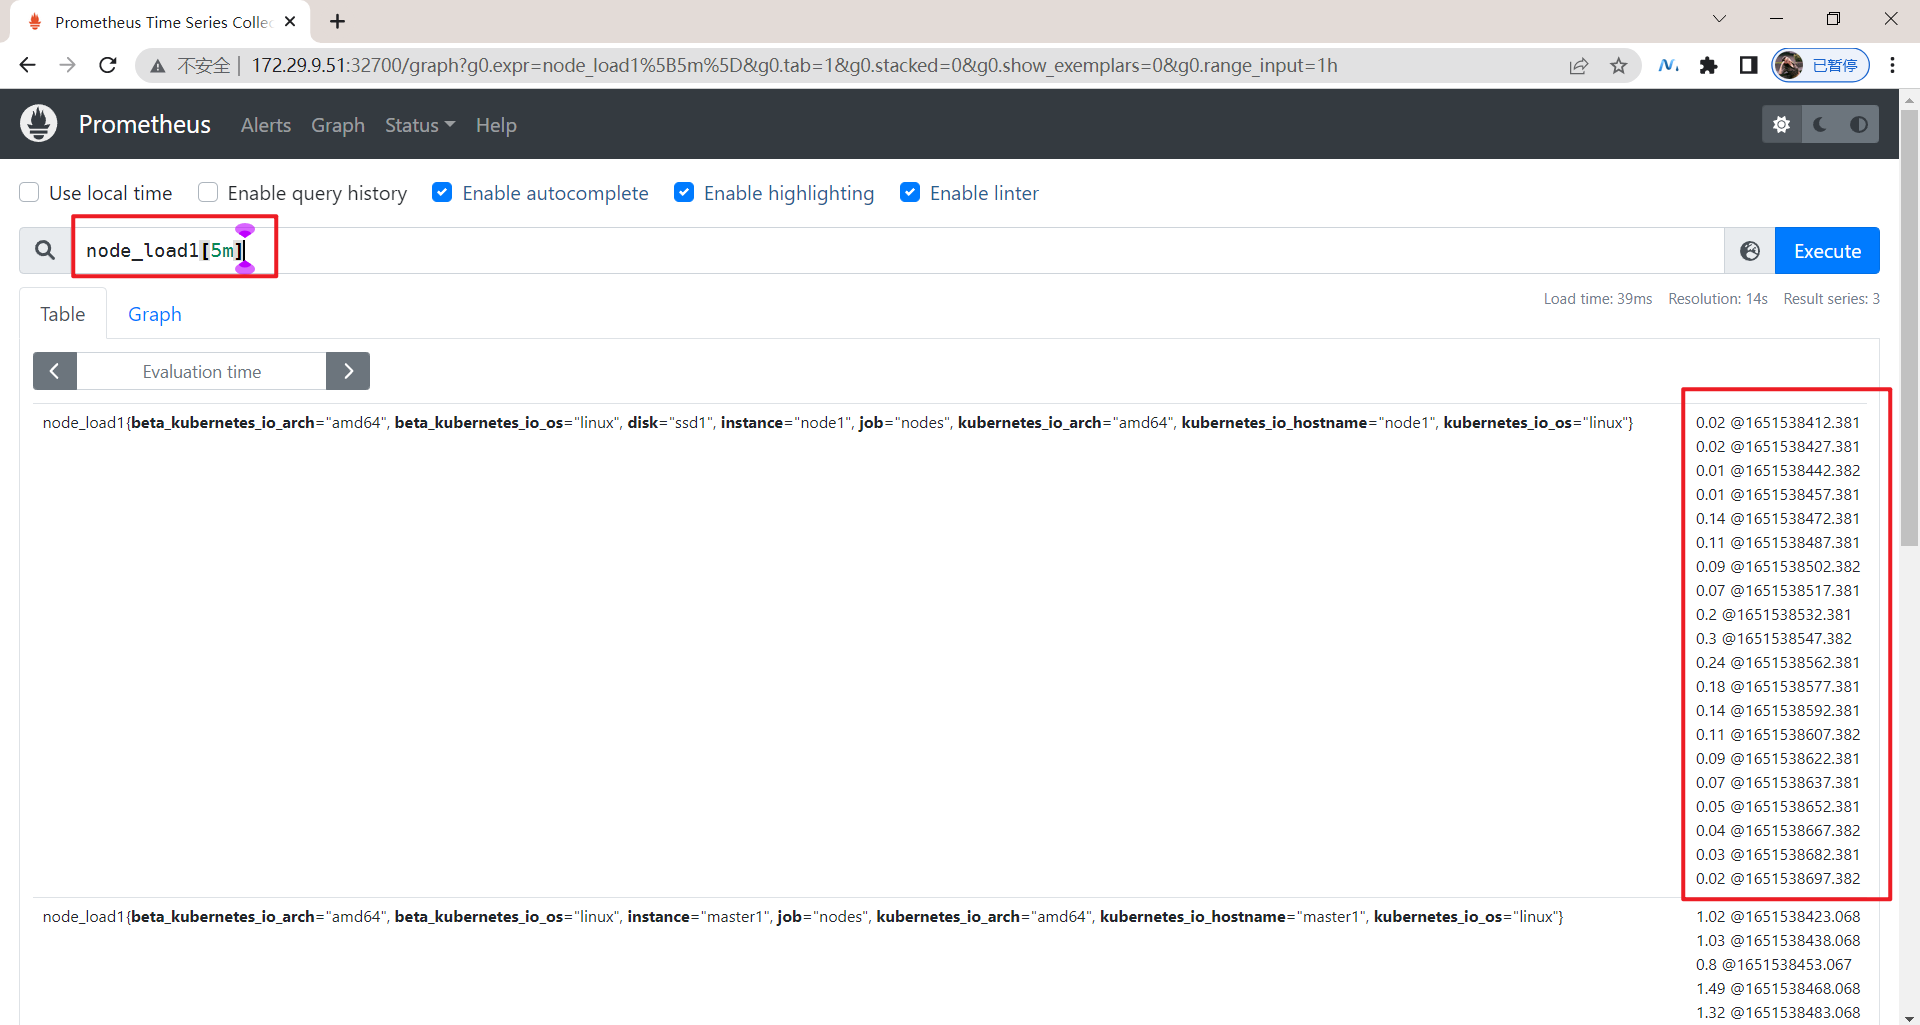The image size is (1920, 1025).
Task: Open the metrics explorer globe icon
Action: (x=1750, y=251)
